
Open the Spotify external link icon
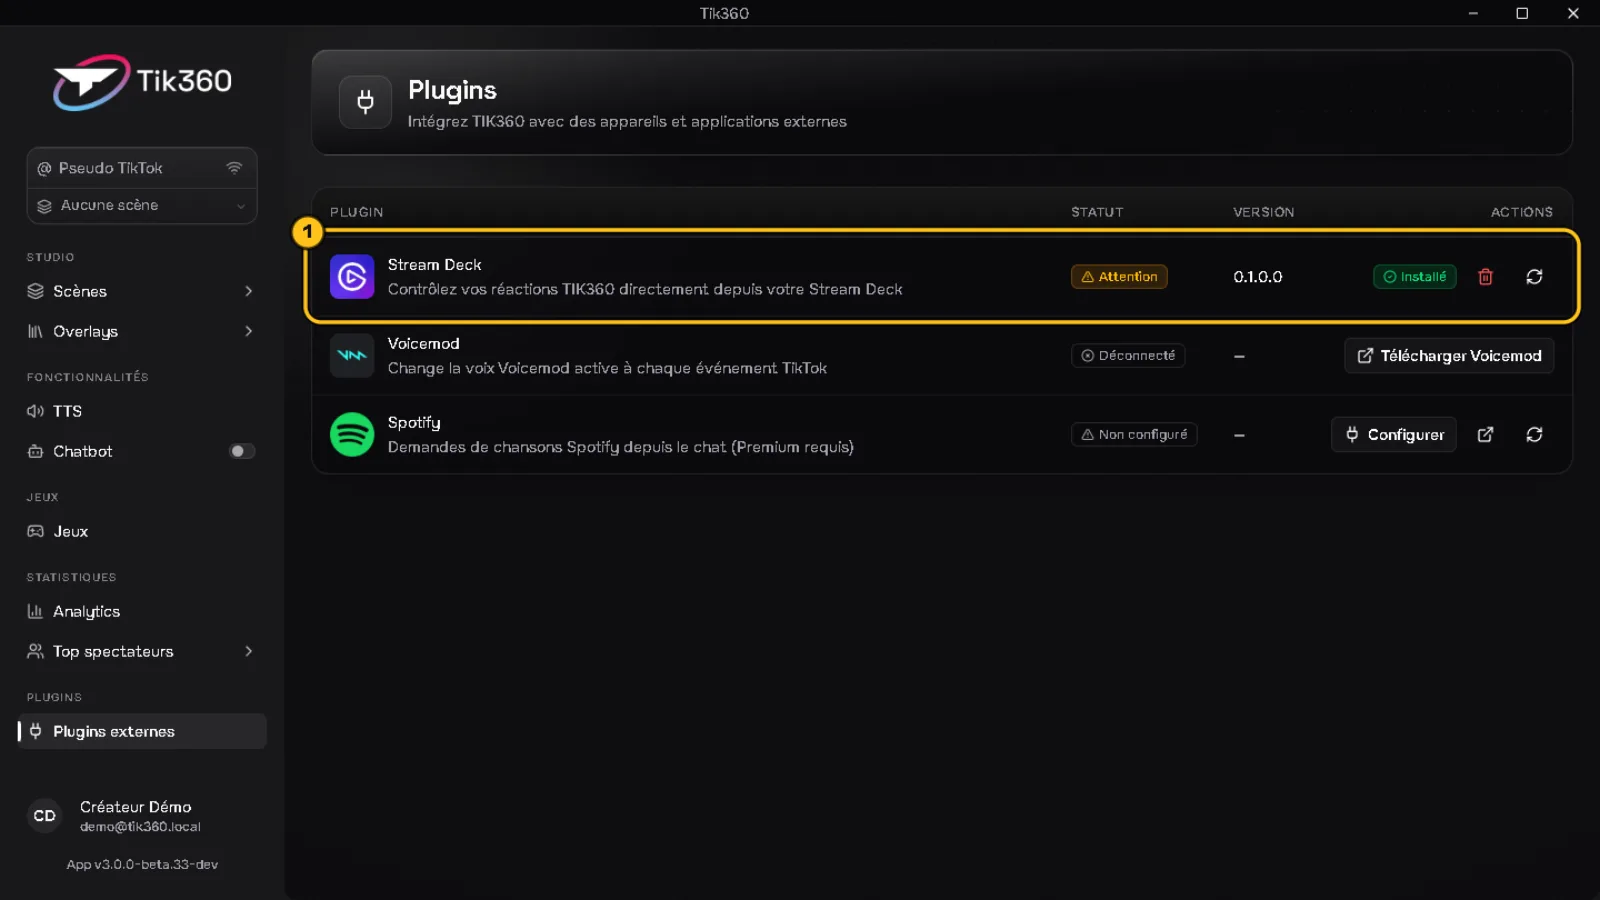click(x=1485, y=435)
